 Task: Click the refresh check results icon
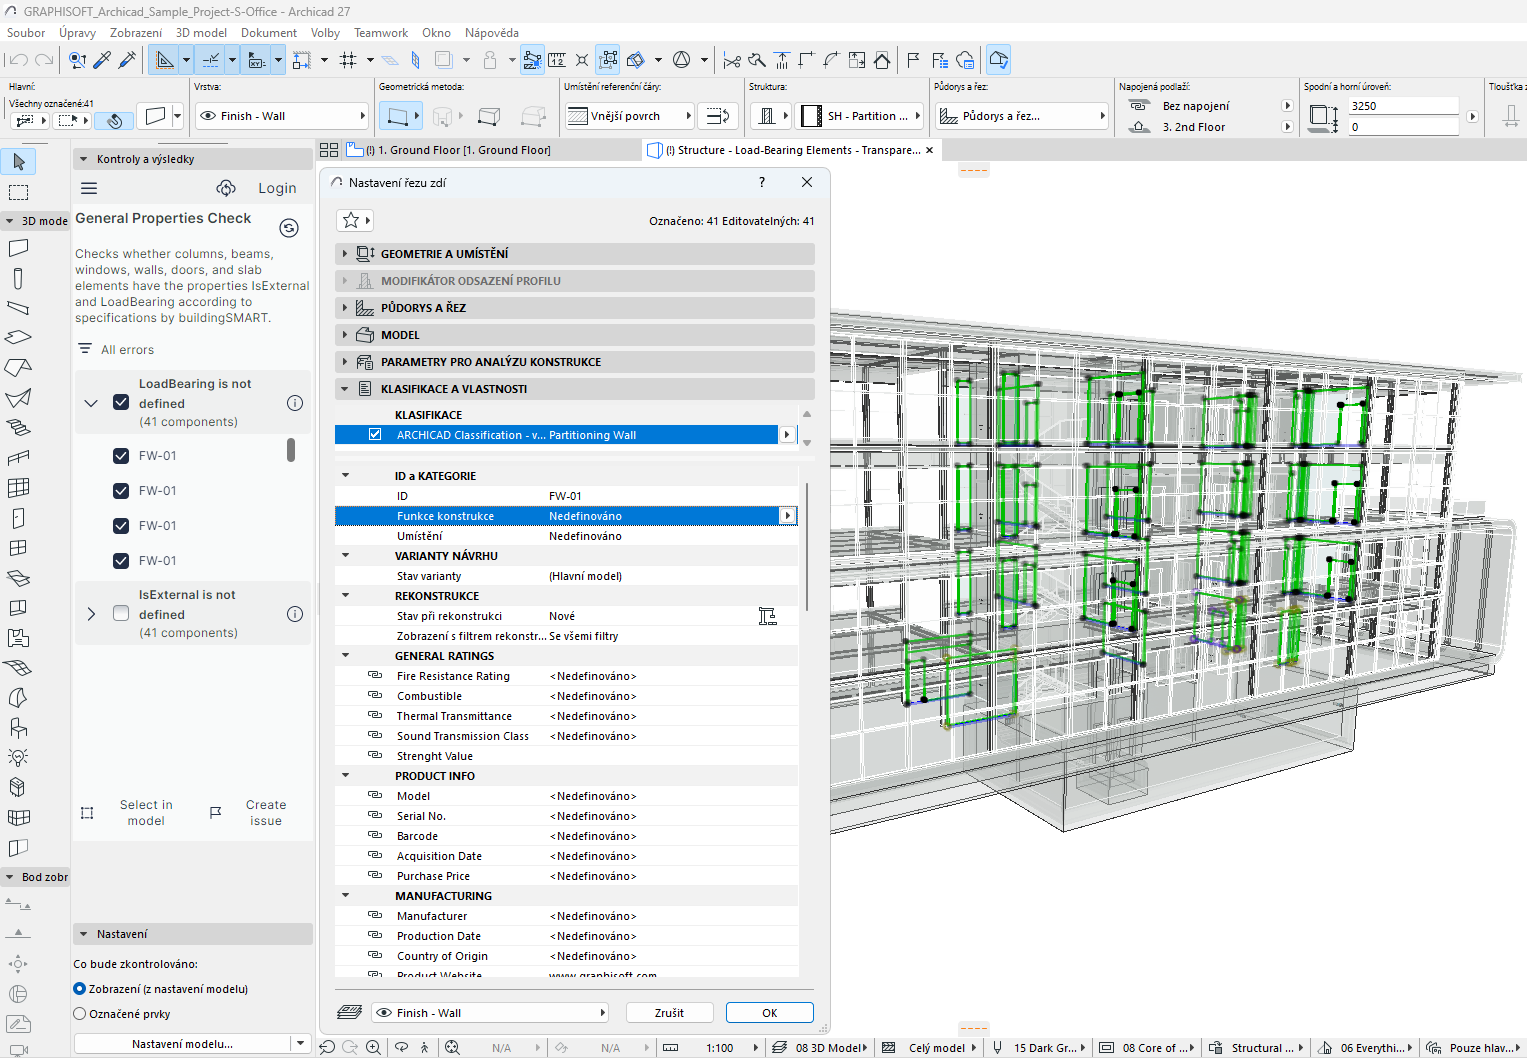[289, 228]
